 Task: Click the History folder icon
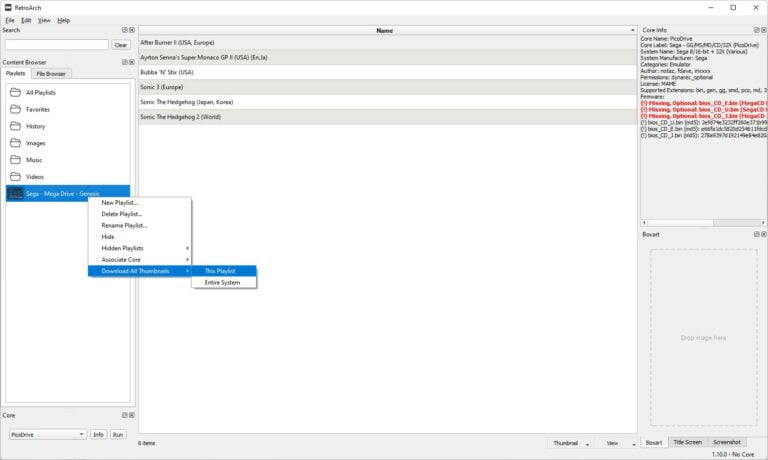coord(15,126)
